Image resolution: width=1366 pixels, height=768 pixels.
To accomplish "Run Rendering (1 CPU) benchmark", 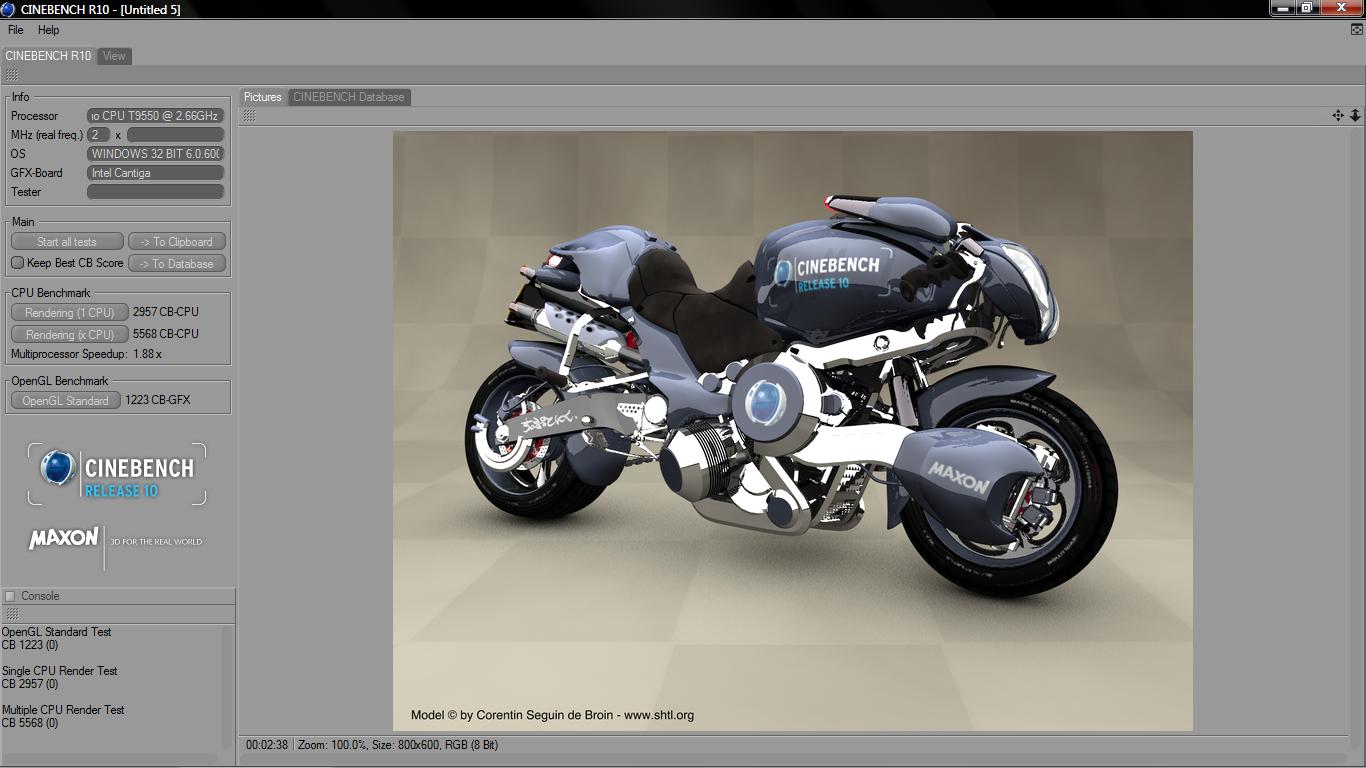I will pos(70,313).
